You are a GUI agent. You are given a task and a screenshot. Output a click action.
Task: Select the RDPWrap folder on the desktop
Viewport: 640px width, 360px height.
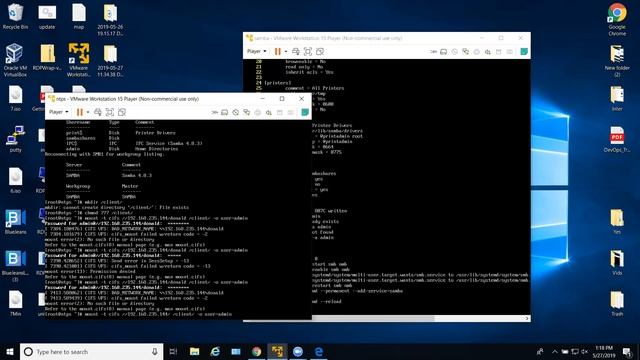coord(47,57)
